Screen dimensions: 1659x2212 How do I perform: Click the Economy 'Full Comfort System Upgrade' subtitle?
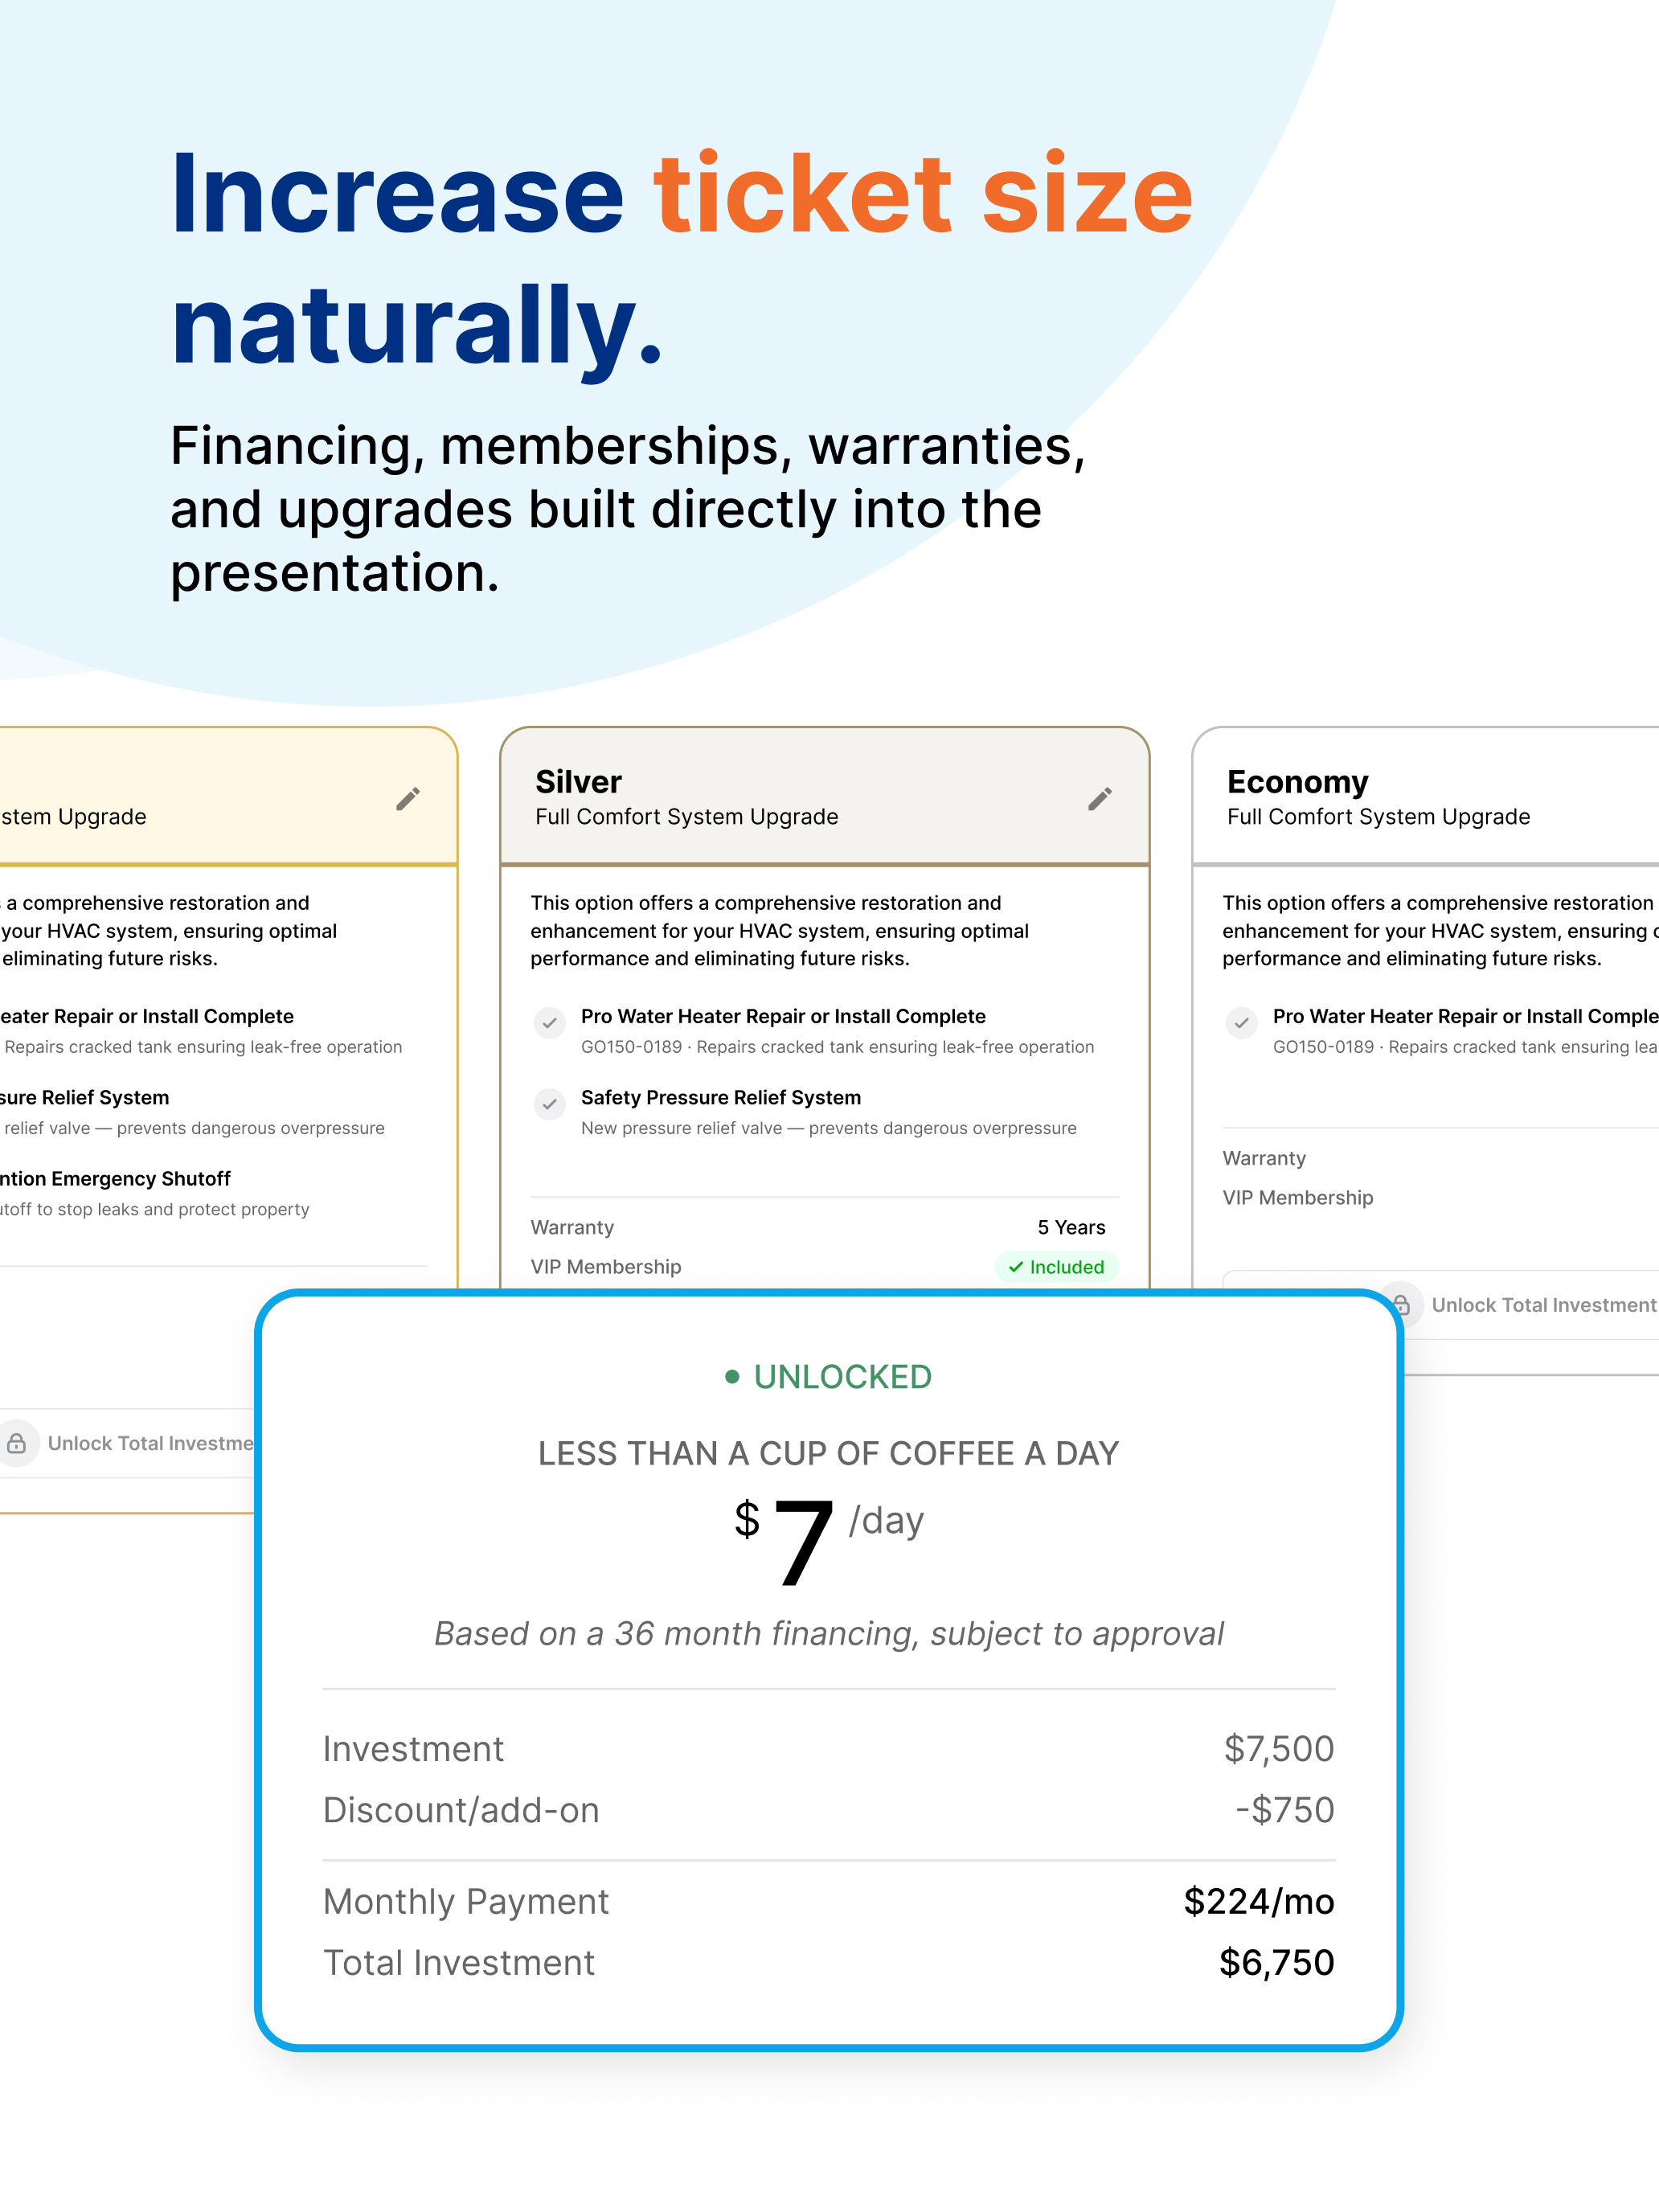(x=1378, y=817)
